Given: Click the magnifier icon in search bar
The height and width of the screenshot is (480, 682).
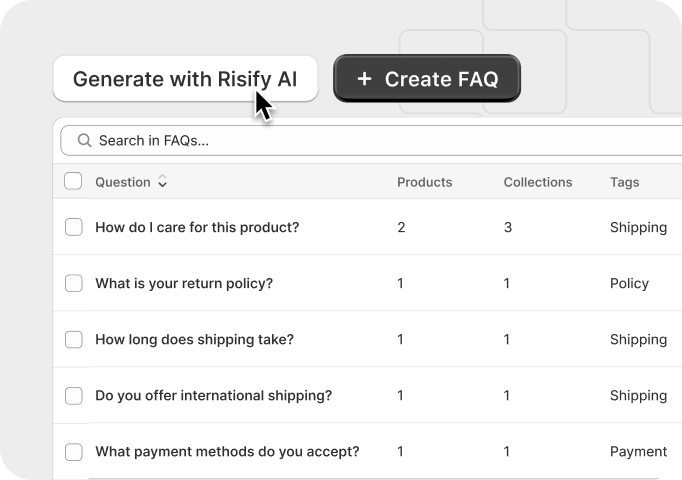Looking at the screenshot, I should pos(84,141).
